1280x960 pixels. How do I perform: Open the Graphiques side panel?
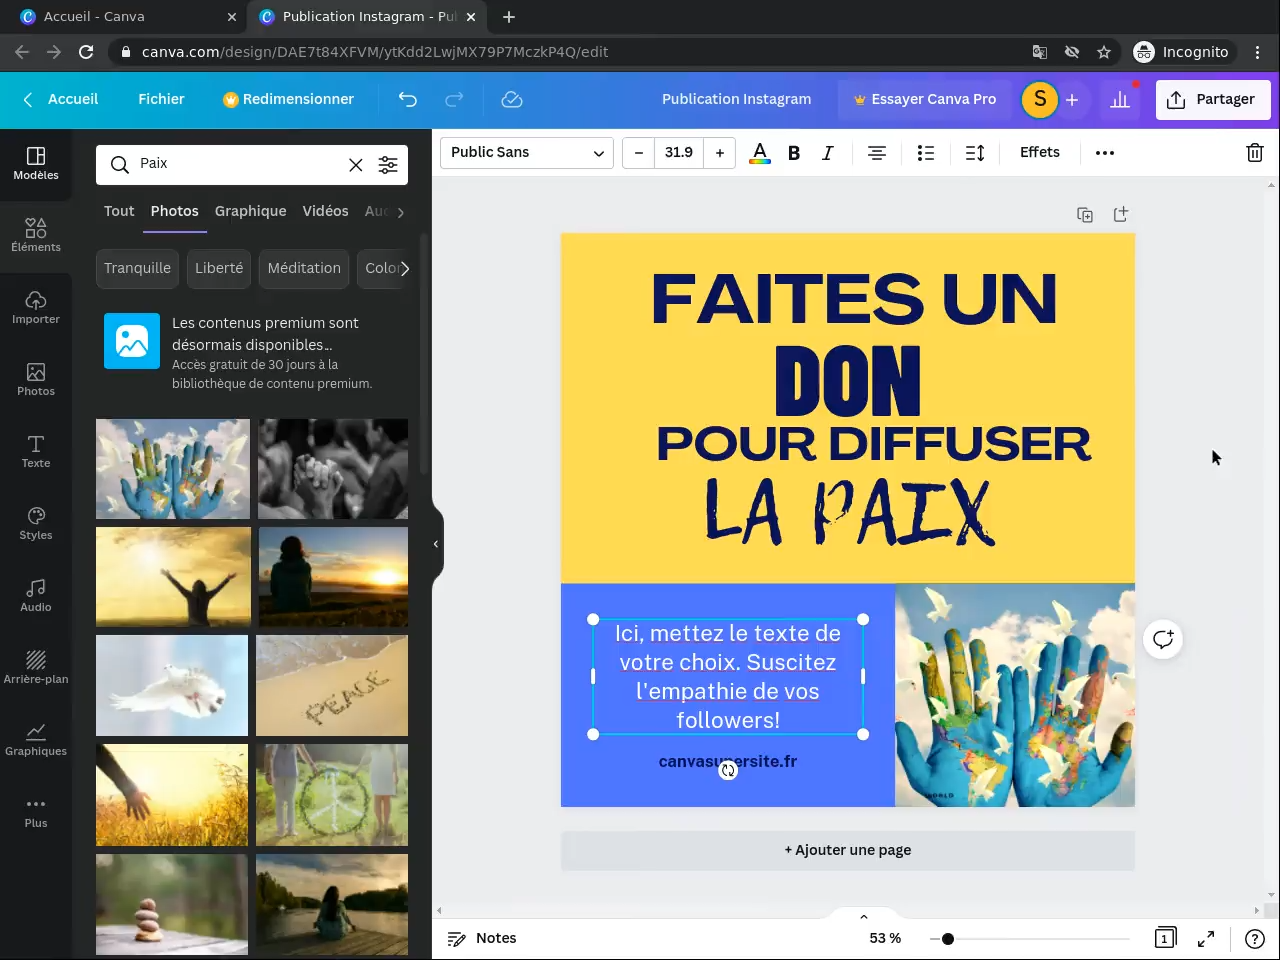36,739
